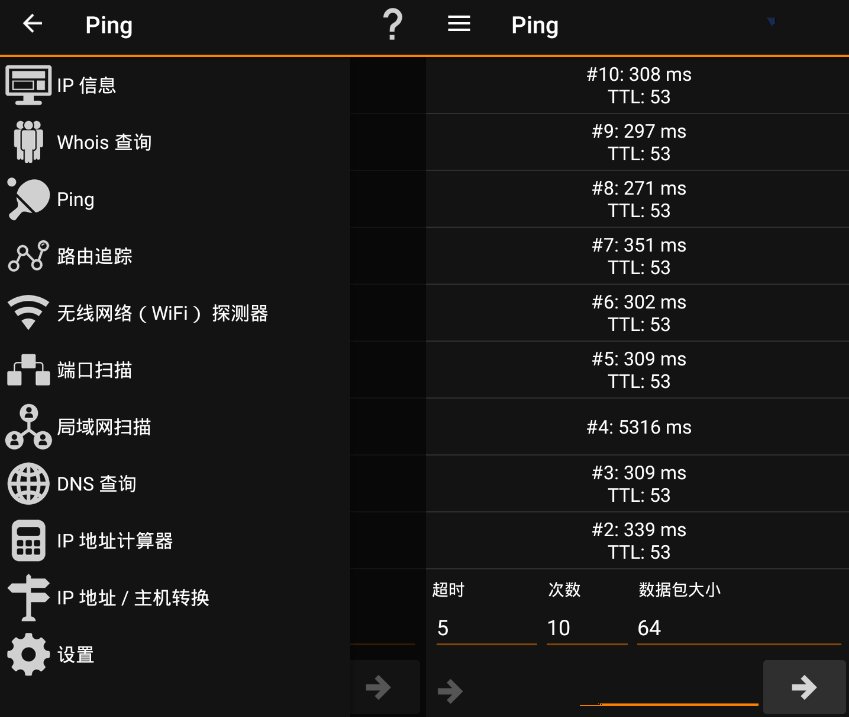Open Whois 查询 people icon
The image size is (849, 717).
[28, 142]
